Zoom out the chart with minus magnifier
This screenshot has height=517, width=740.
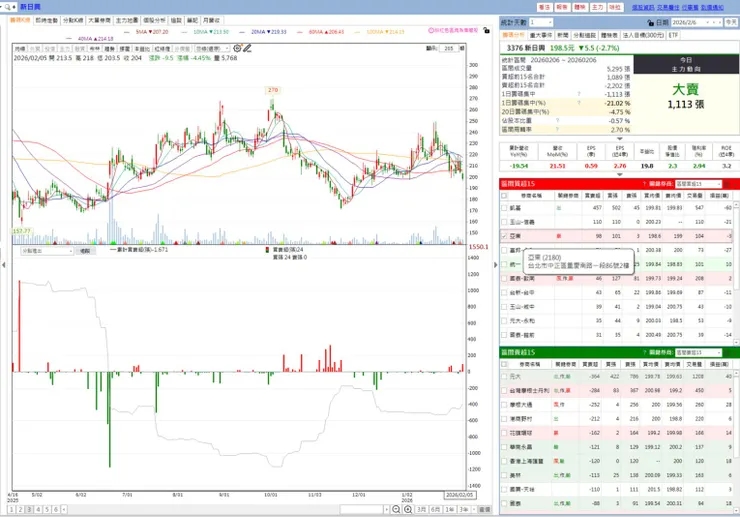[396, 509]
